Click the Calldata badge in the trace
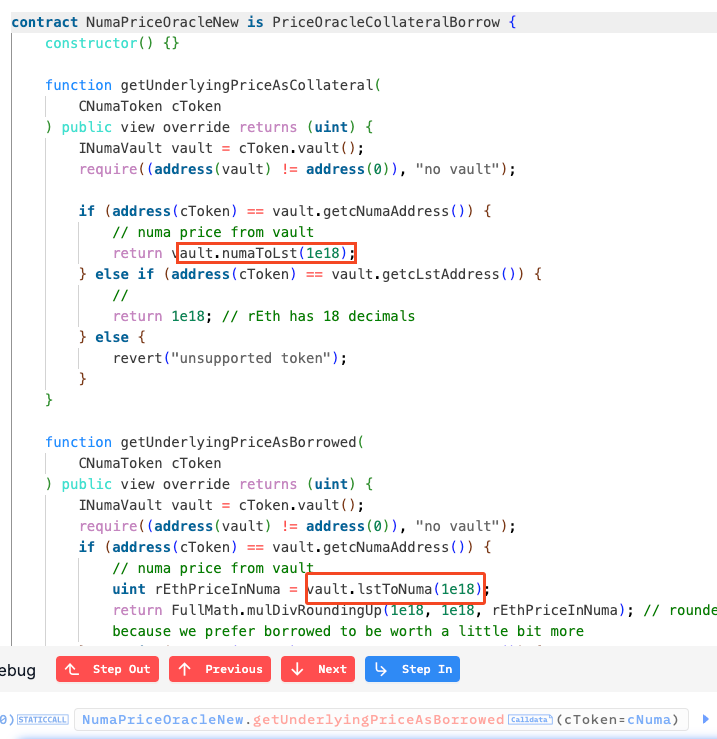 (530, 719)
